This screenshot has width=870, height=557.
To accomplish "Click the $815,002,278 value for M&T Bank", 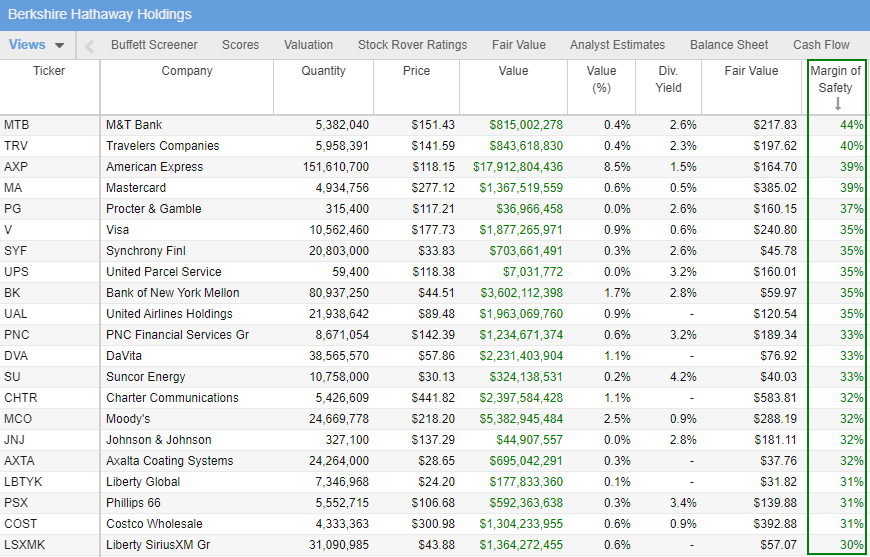I will [526, 125].
